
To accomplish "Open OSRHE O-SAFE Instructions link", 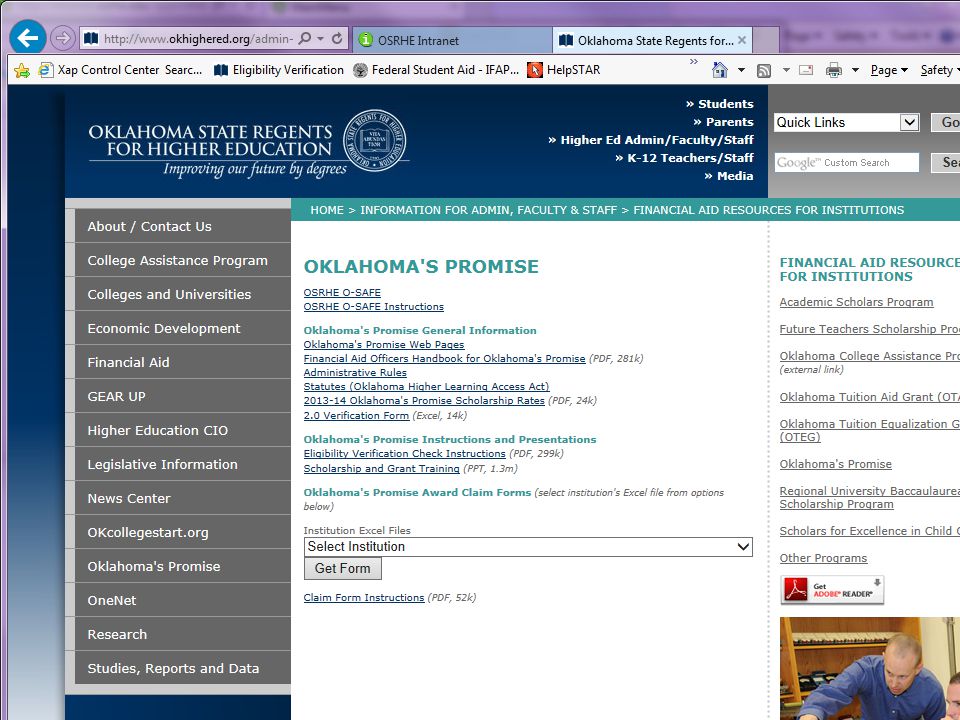I will 373,307.
